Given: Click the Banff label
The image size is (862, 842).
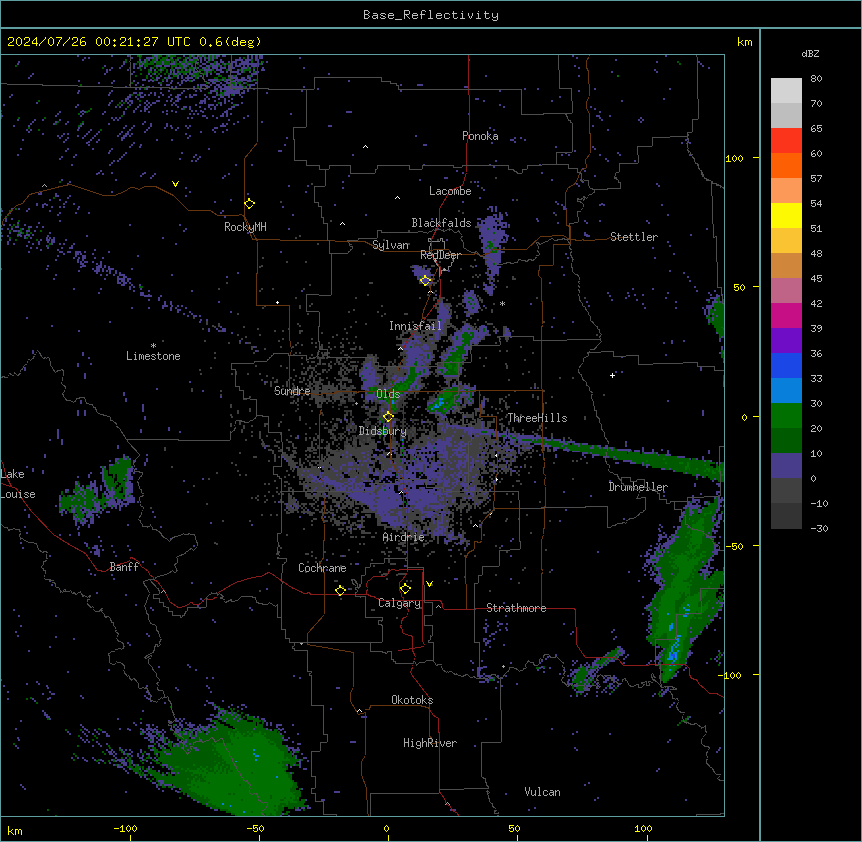Looking at the screenshot, I should pyautogui.click(x=124, y=567).
